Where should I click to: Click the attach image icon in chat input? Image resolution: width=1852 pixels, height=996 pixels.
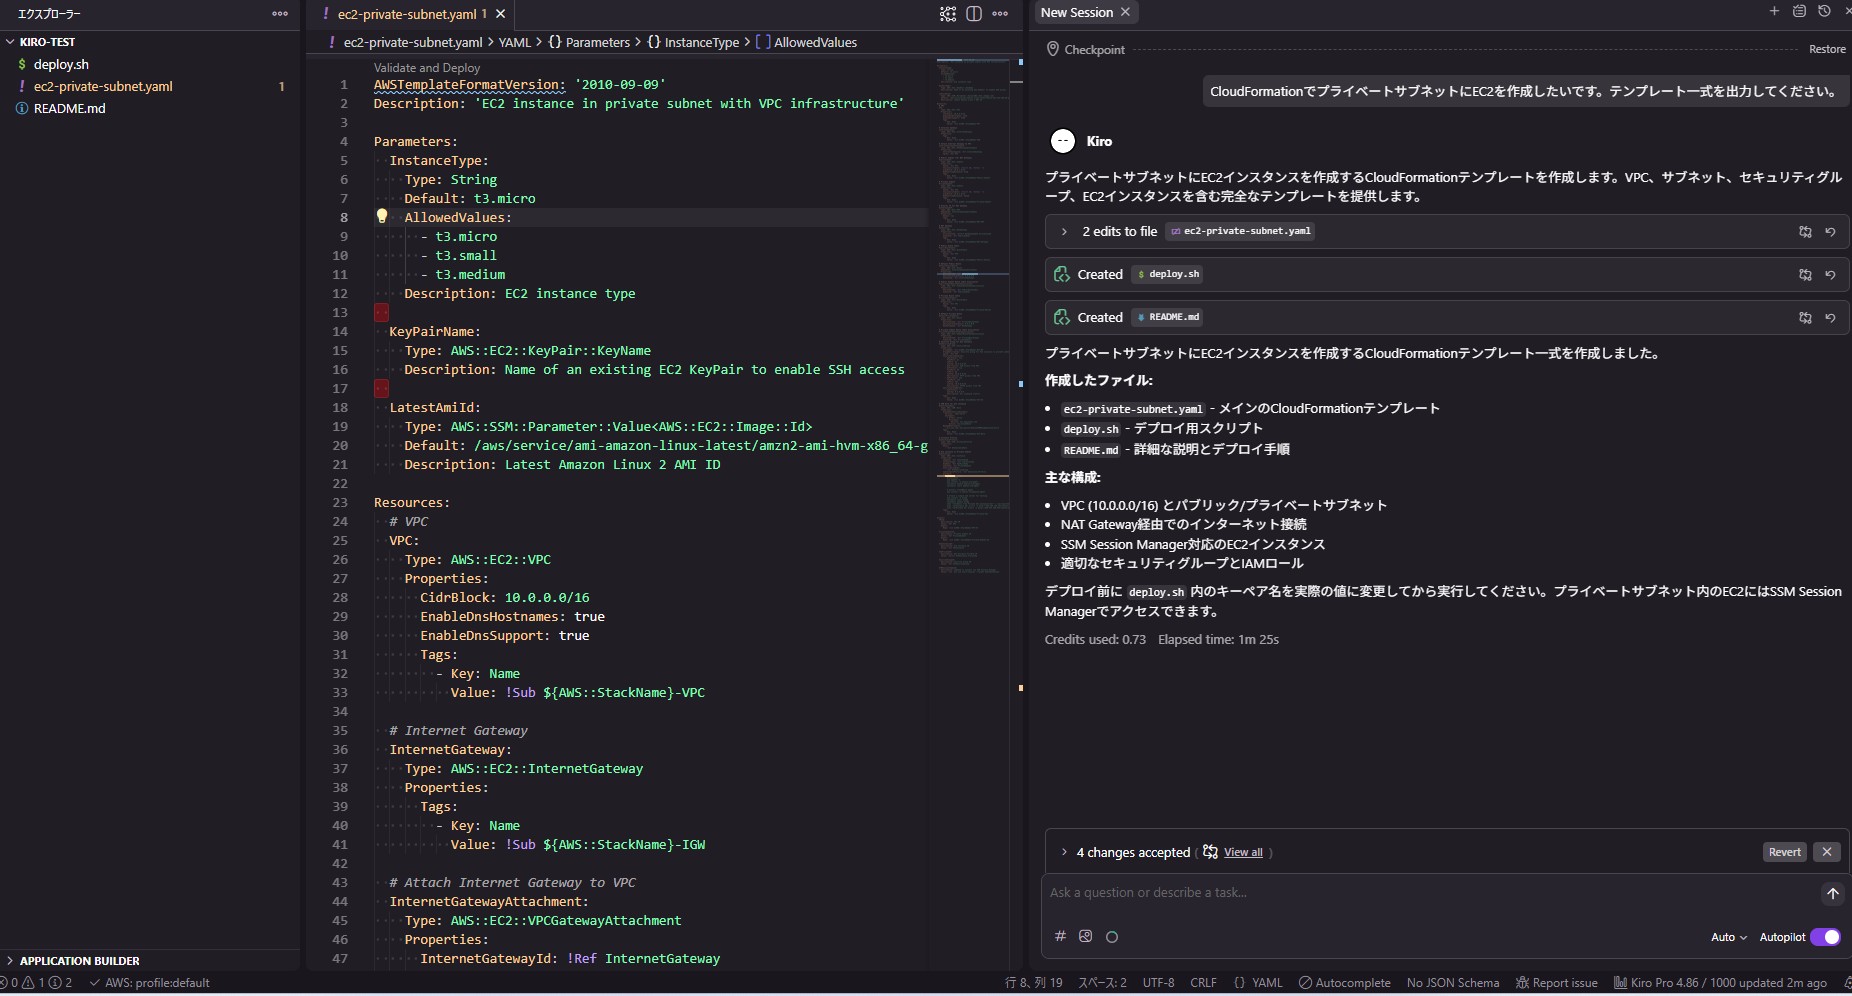click(1086, 936)
